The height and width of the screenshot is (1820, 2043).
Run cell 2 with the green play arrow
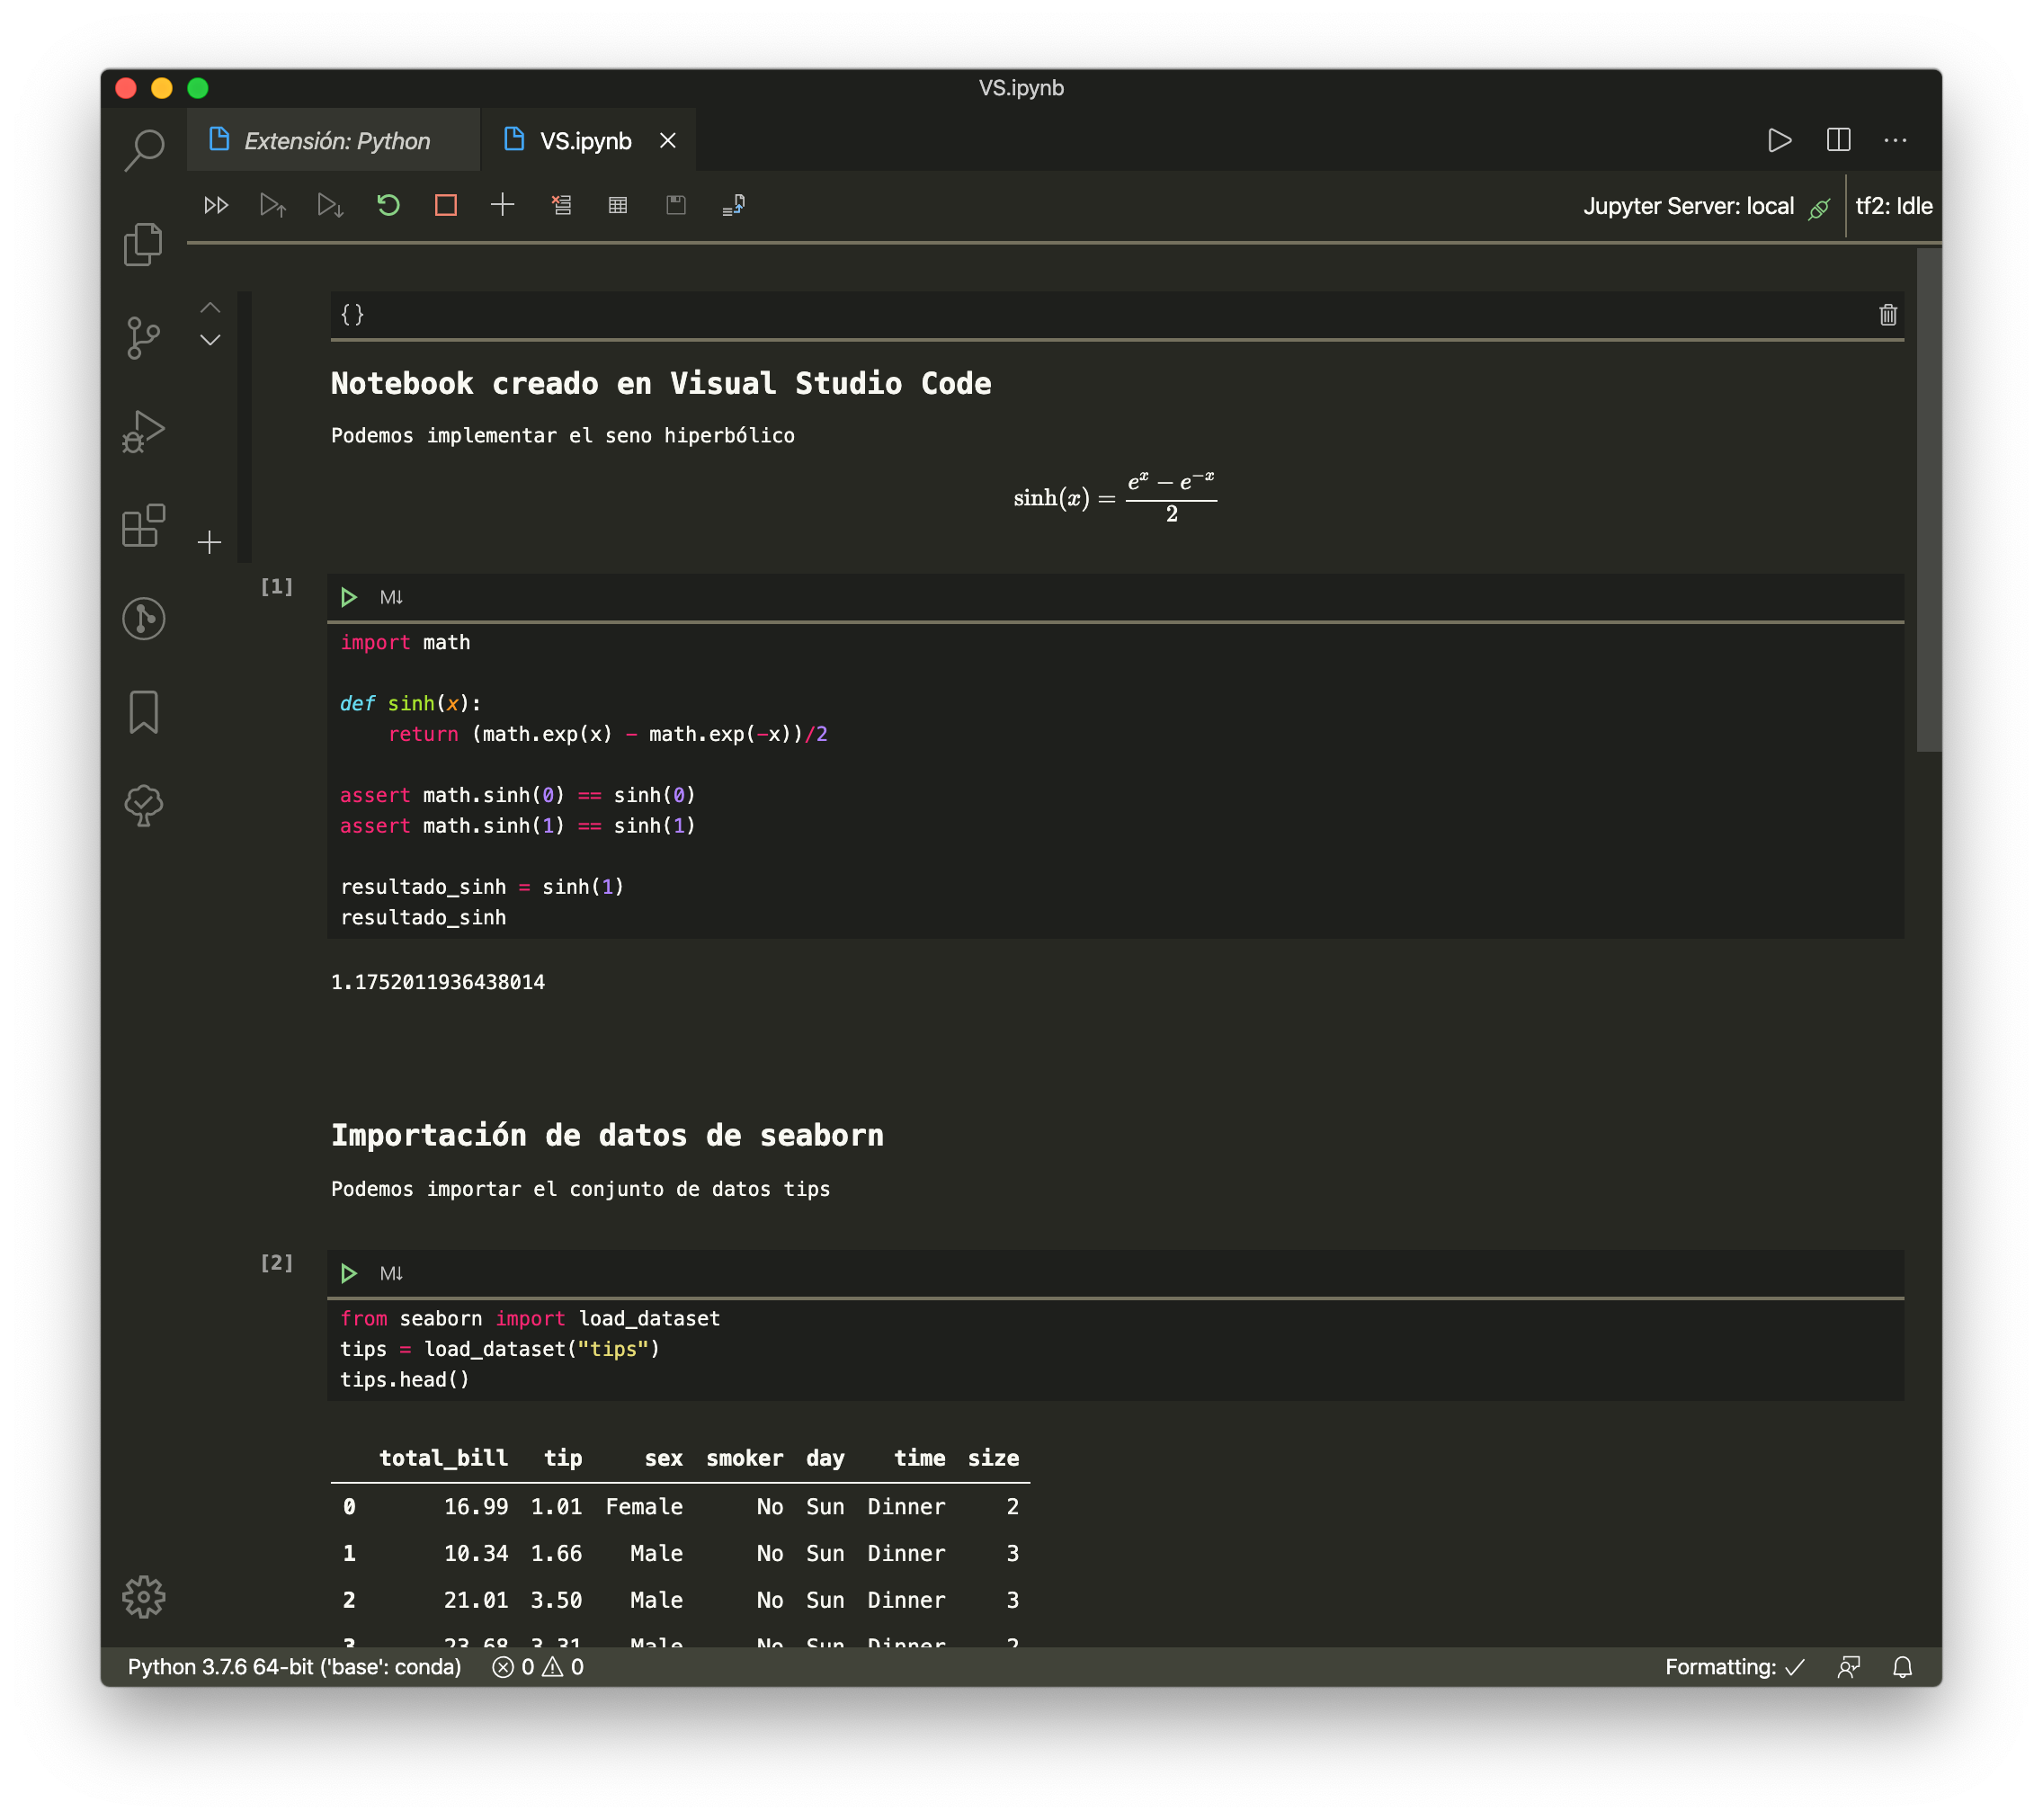[348, 1274]
